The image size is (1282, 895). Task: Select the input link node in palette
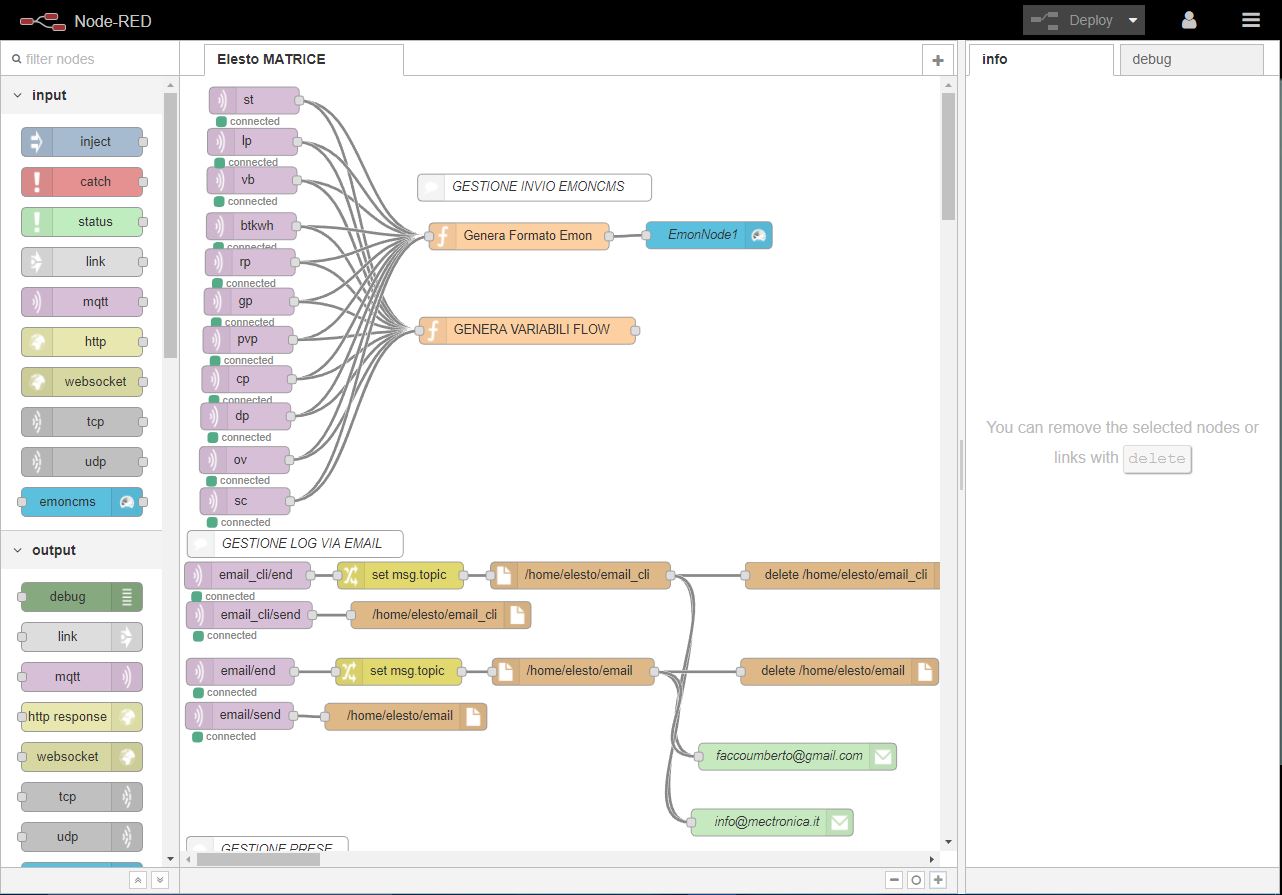(82, 262)
